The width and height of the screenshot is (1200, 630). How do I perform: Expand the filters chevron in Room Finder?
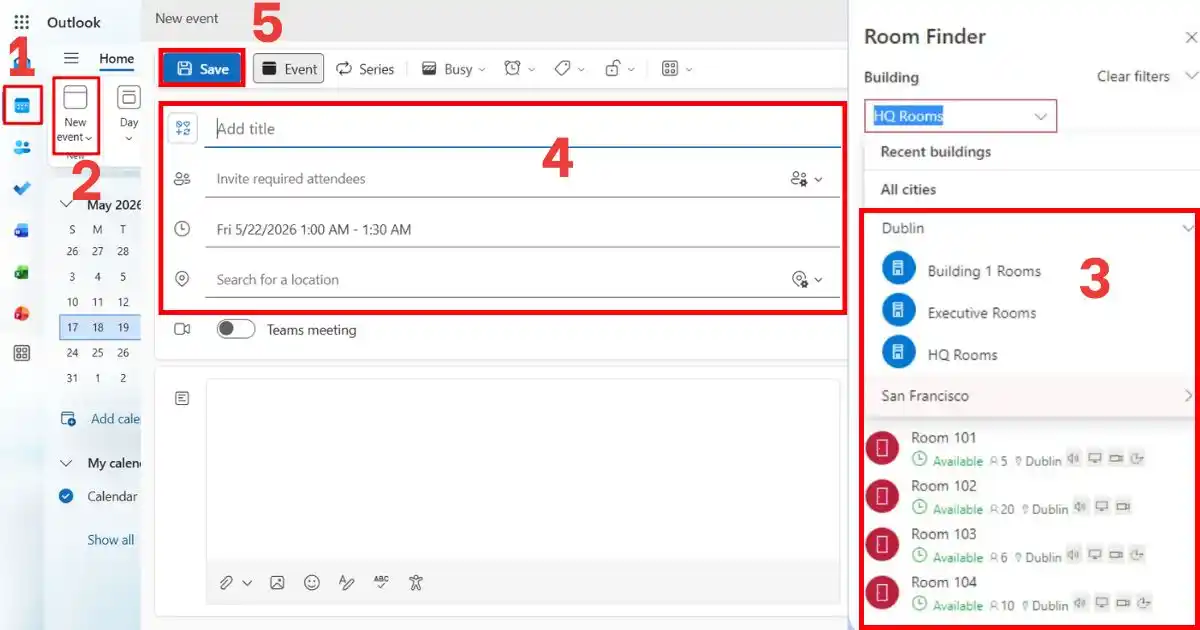(1189, 76)
